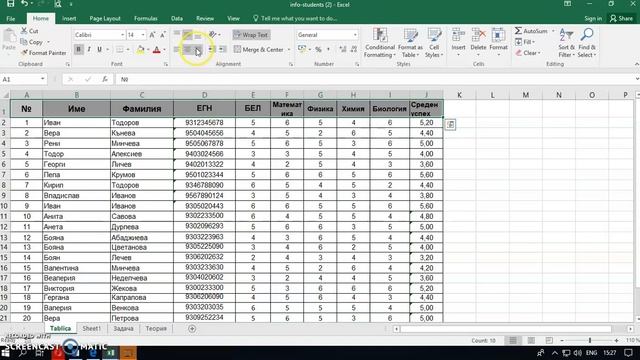The image size is (640, 360).
Task: Toggle Underline formatting
Action: [x=99, y=49]
